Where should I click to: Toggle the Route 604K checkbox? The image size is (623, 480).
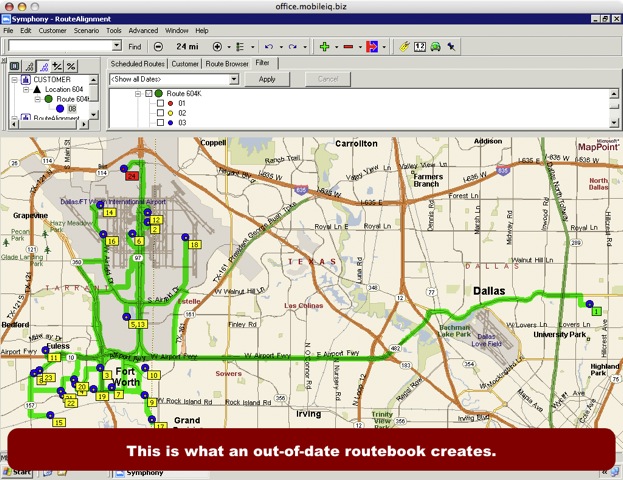click(148, 92)
